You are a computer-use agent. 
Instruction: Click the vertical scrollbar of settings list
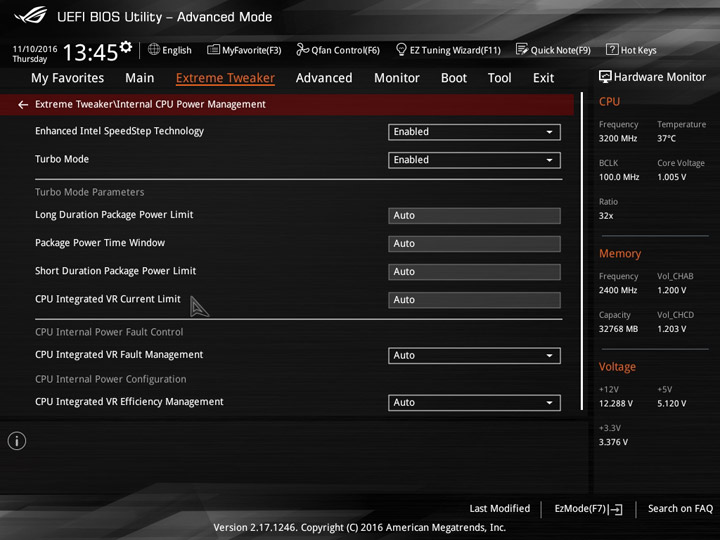click(x=582, y=251)
